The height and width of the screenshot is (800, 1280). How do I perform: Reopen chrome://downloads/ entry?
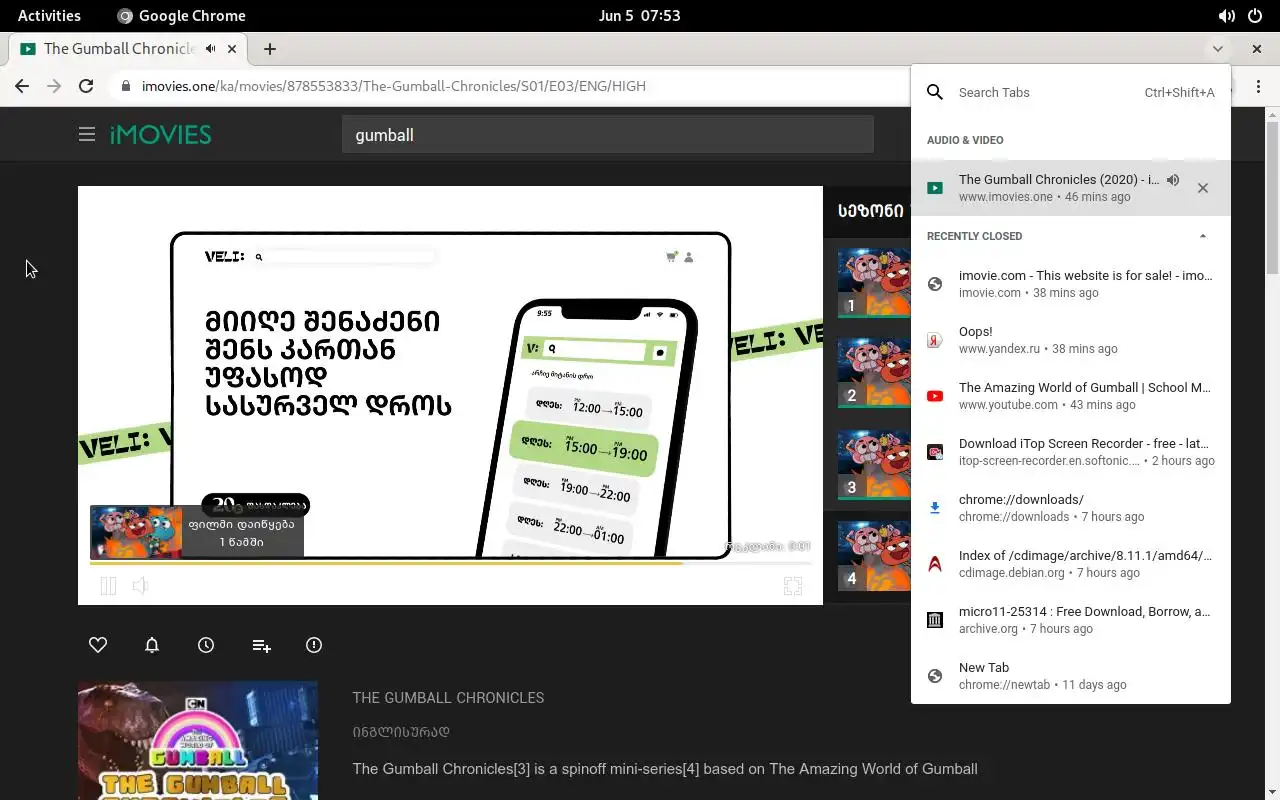click(1071, 508)
